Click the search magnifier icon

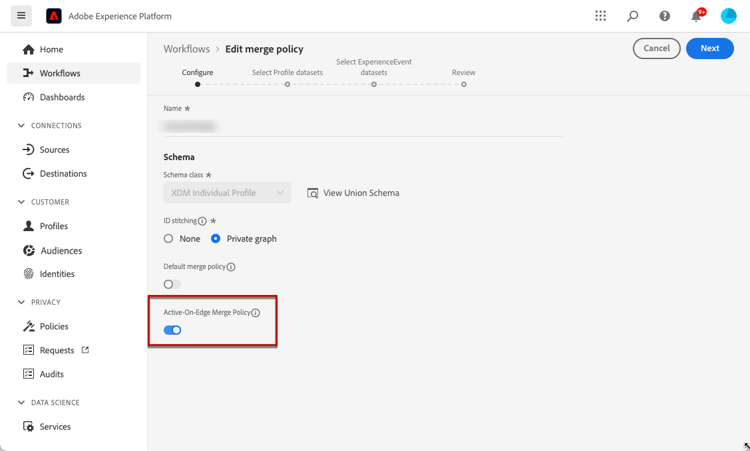[632, 16]
